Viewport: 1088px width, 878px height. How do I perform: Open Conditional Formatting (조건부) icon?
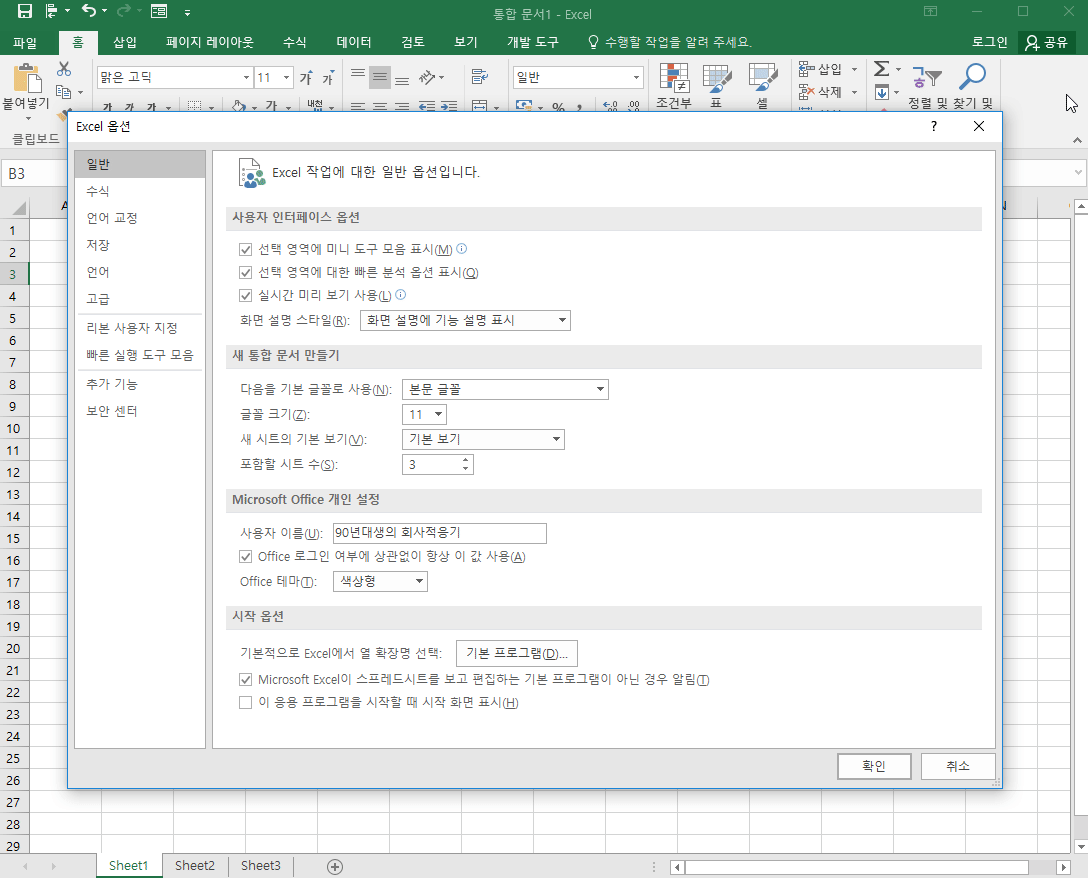(674, 78)
